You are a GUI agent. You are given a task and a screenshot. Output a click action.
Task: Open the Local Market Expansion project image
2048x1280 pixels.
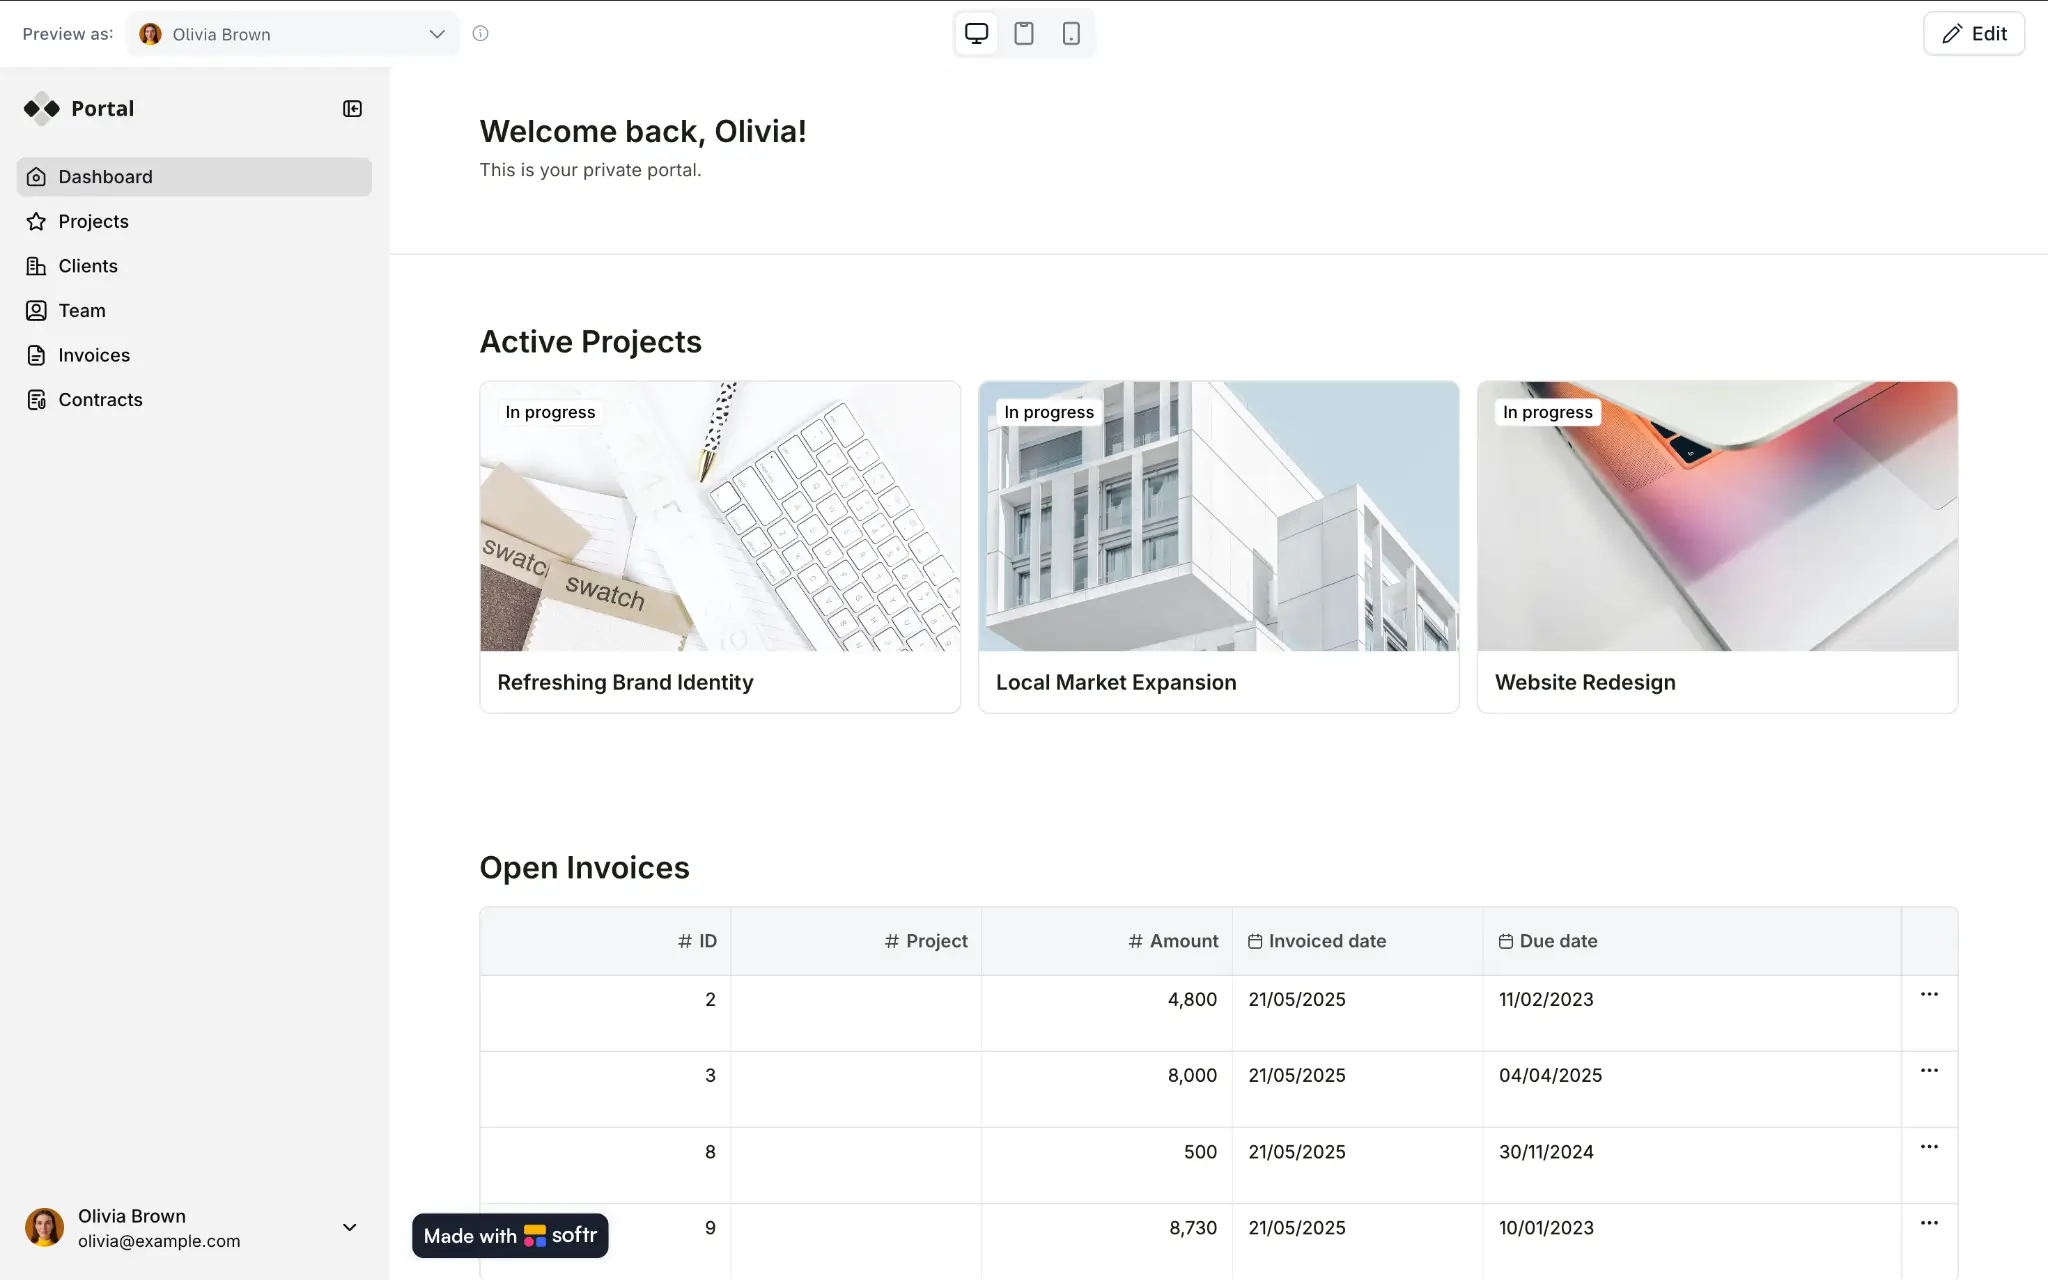click(x=1218, y=516)
